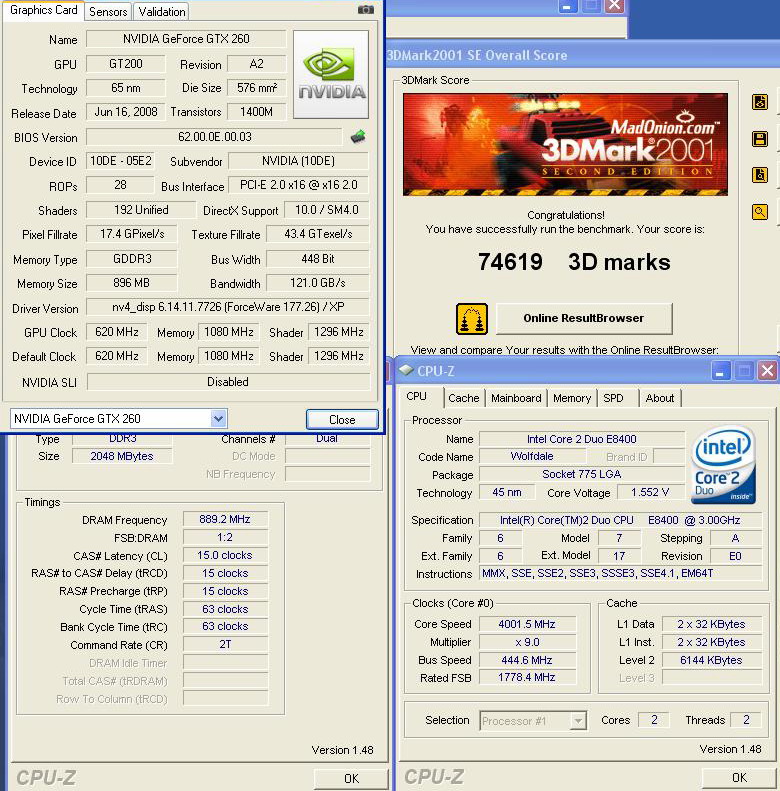Click the NVIDIA SLI Disabled field
Image resolution: width=780 pixels, height=791 pixels.
(228, 382)
